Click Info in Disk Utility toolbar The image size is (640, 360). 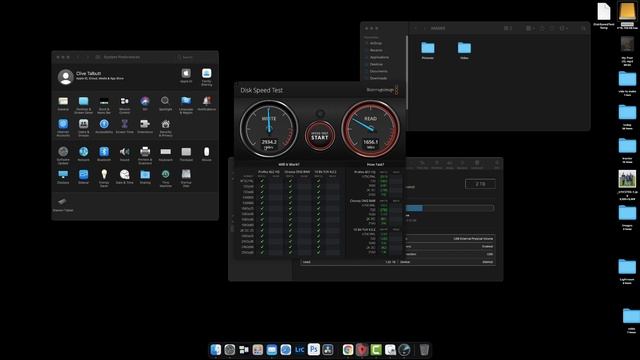point(497,164)
